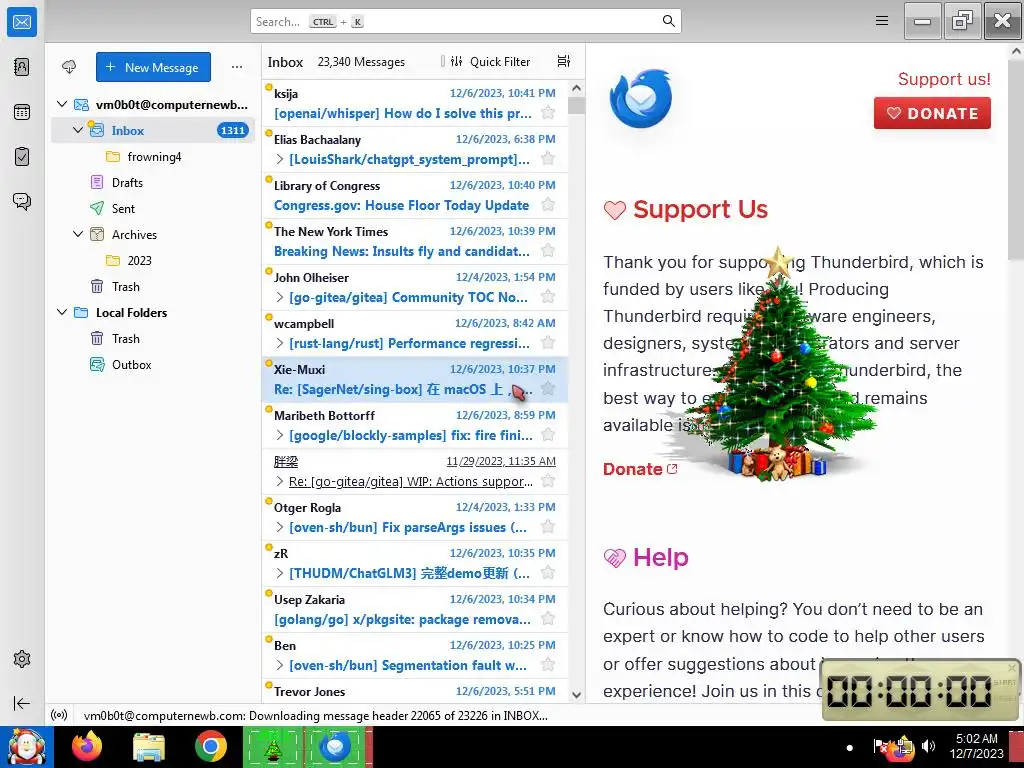Viewport: 1024px width, 768px height.
Task: Open the Sent folder
Action: point(153,208)
